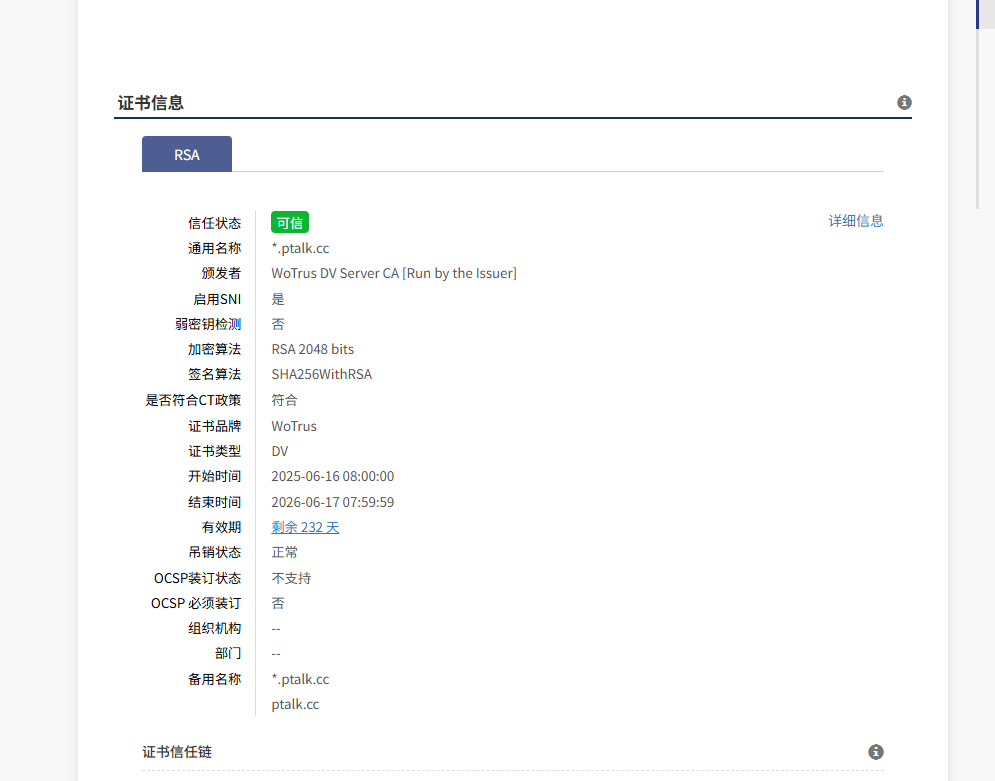Click the DV certificate type value

(x=280, y=451)
